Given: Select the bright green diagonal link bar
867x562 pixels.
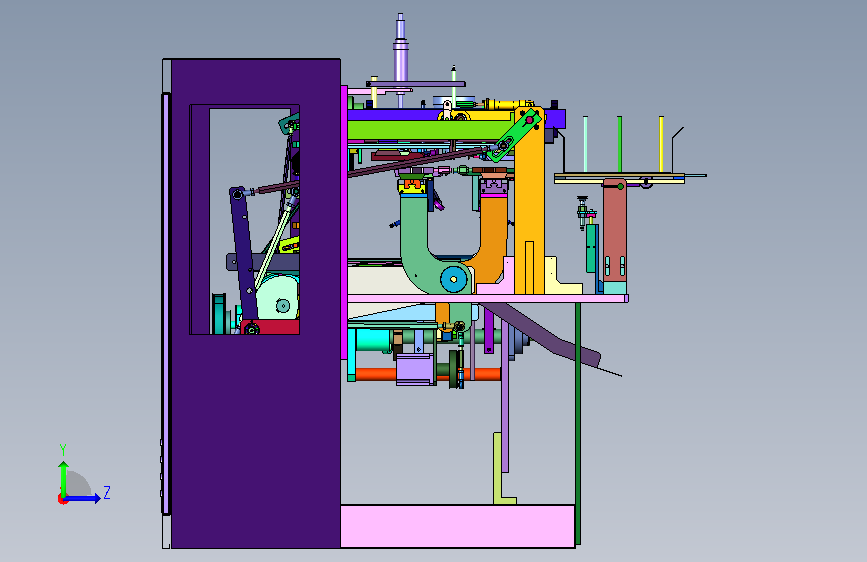Looking at the screenshot, I should point(515,136).
